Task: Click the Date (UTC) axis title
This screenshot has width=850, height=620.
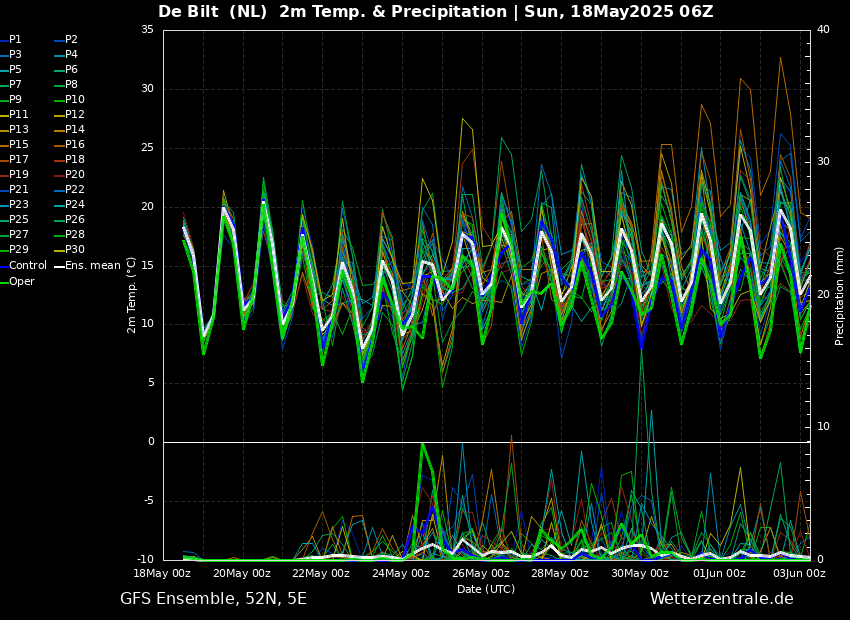Action: point(486,589)
